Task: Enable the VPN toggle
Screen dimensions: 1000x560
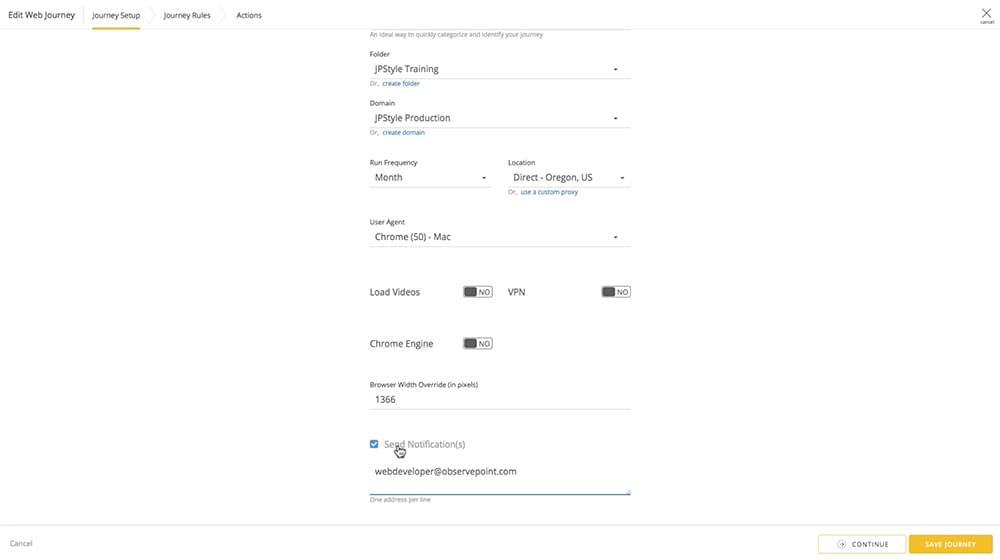Action: 615,292
